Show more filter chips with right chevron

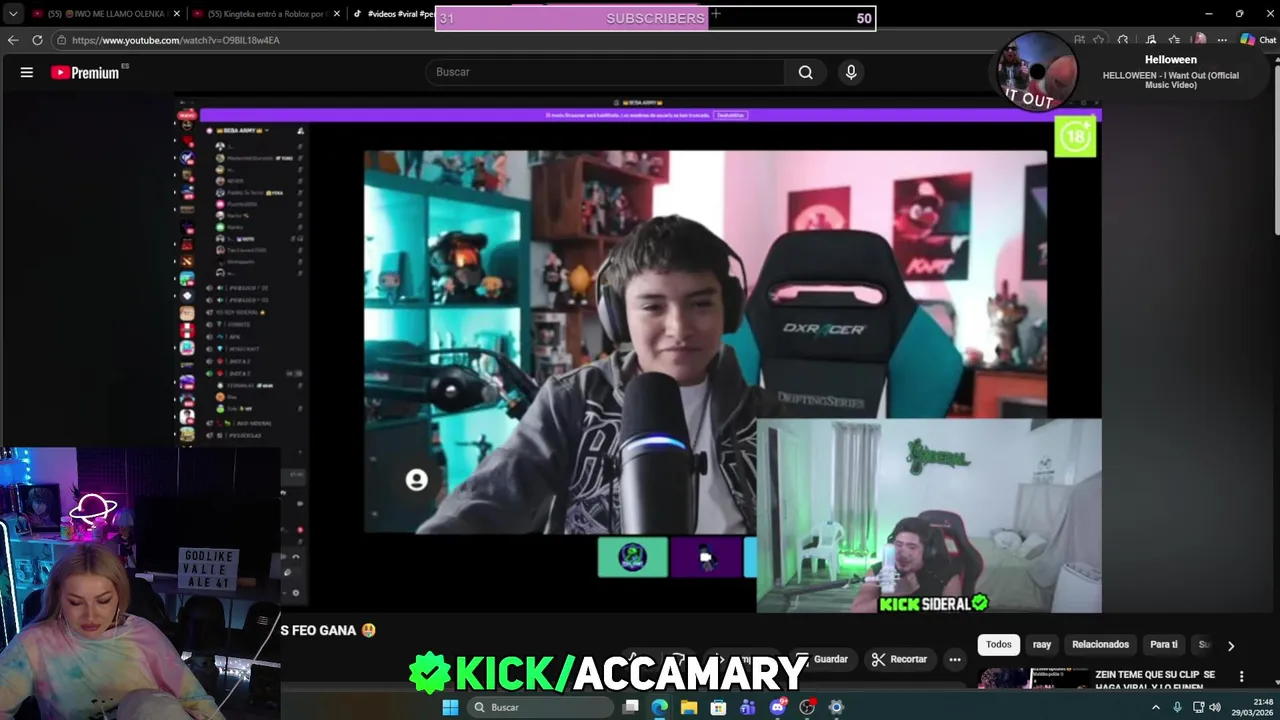click(x=1231, y=646)
